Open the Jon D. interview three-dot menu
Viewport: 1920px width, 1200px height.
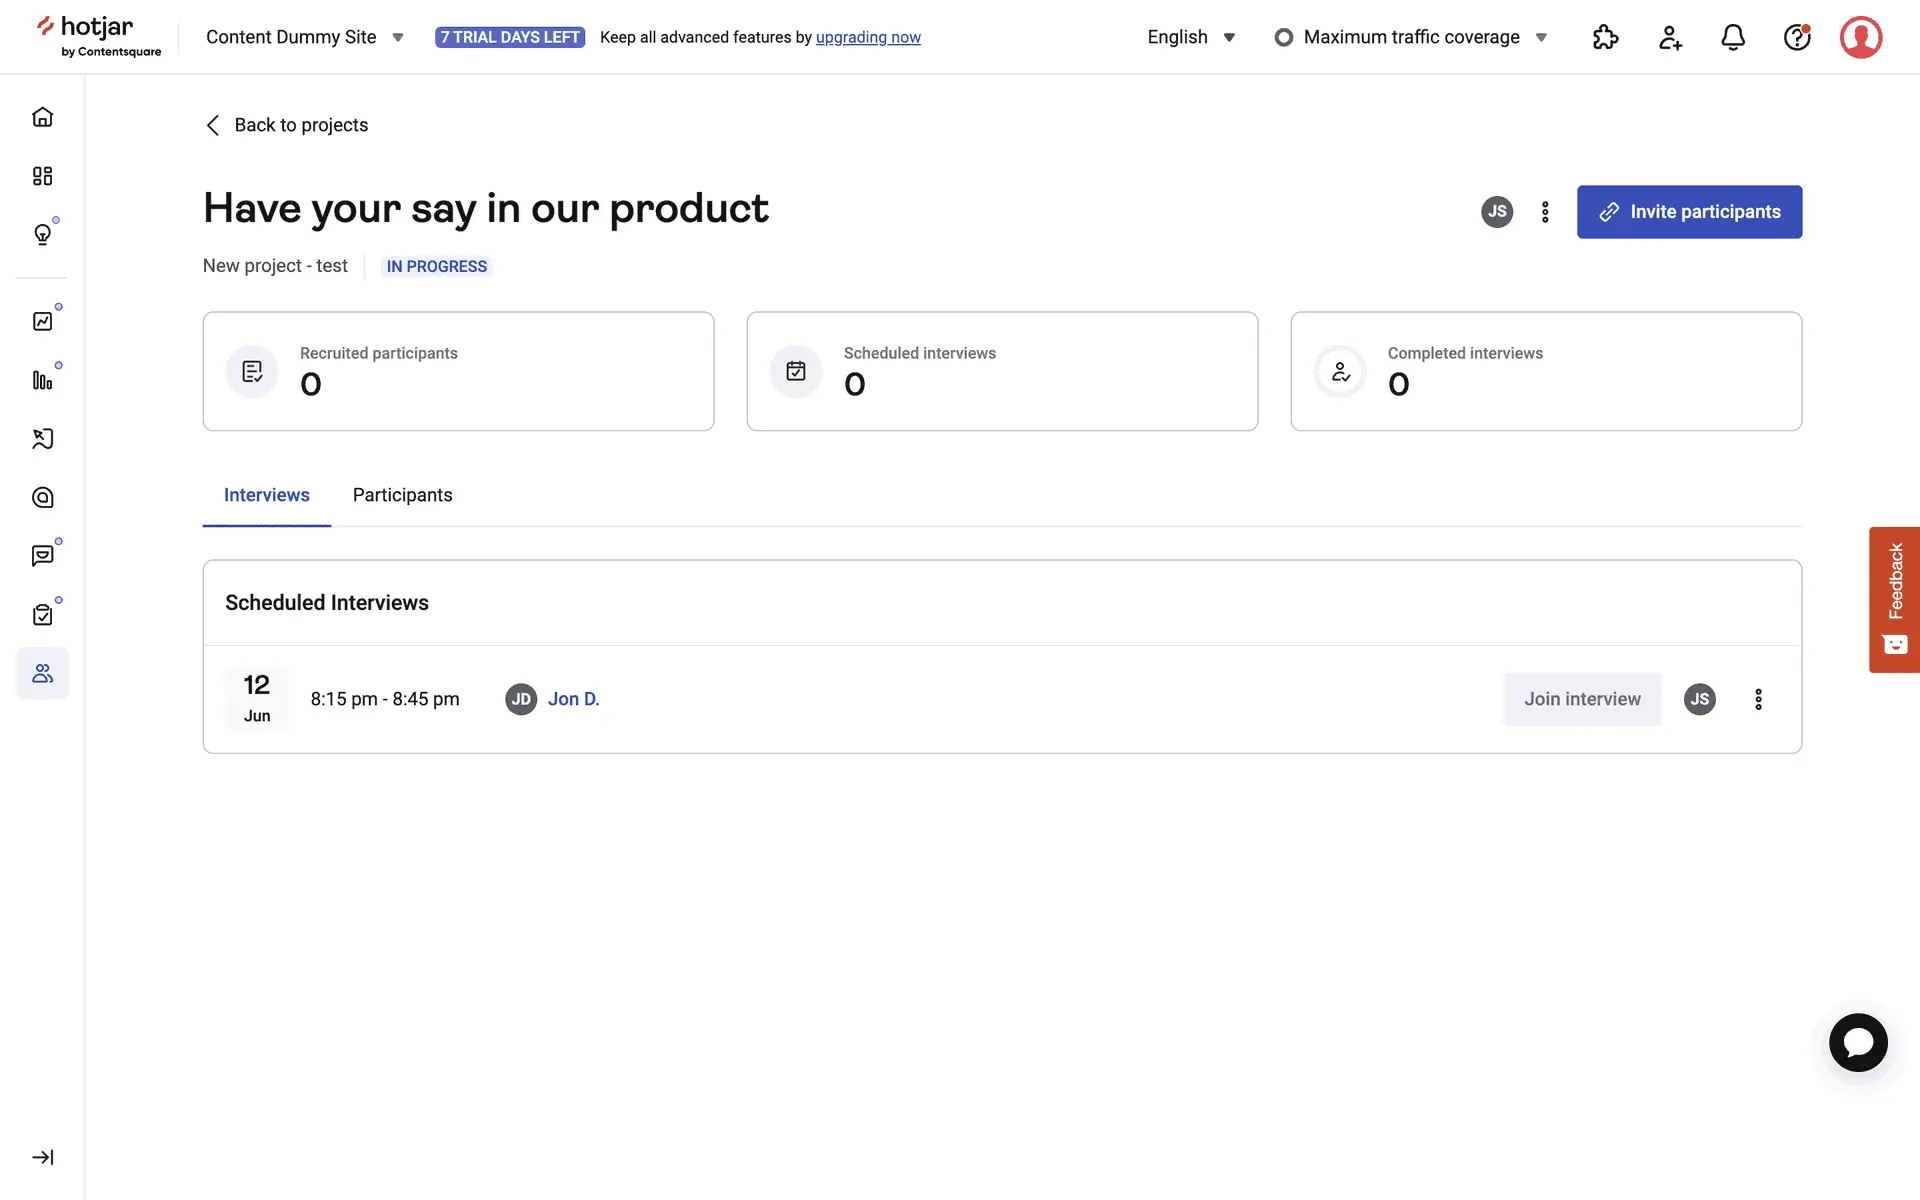click(1758, 699)
